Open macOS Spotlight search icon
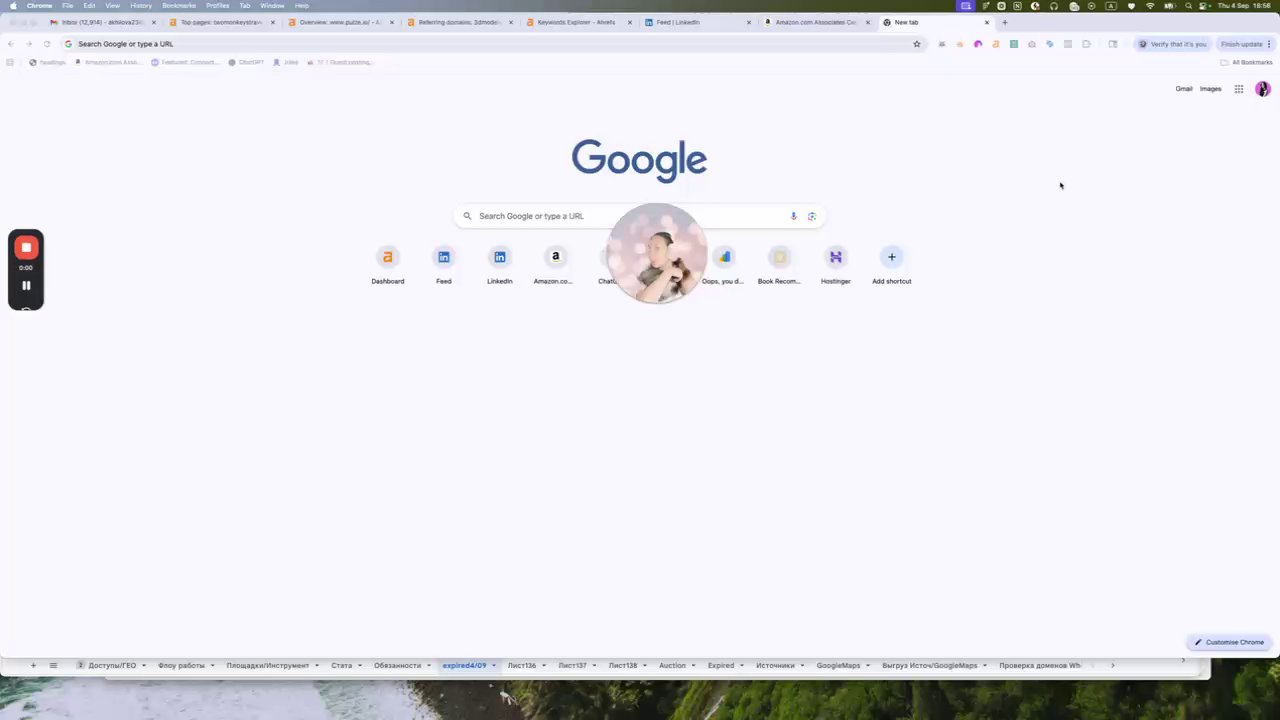Screen dimensions: 1280x720 [x=1189, y=6]
